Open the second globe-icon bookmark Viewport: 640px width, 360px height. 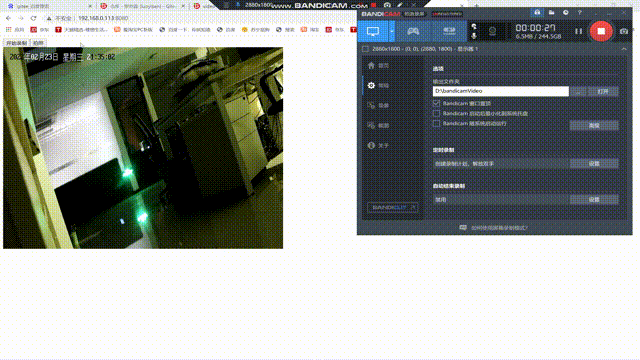coord(226,30)
